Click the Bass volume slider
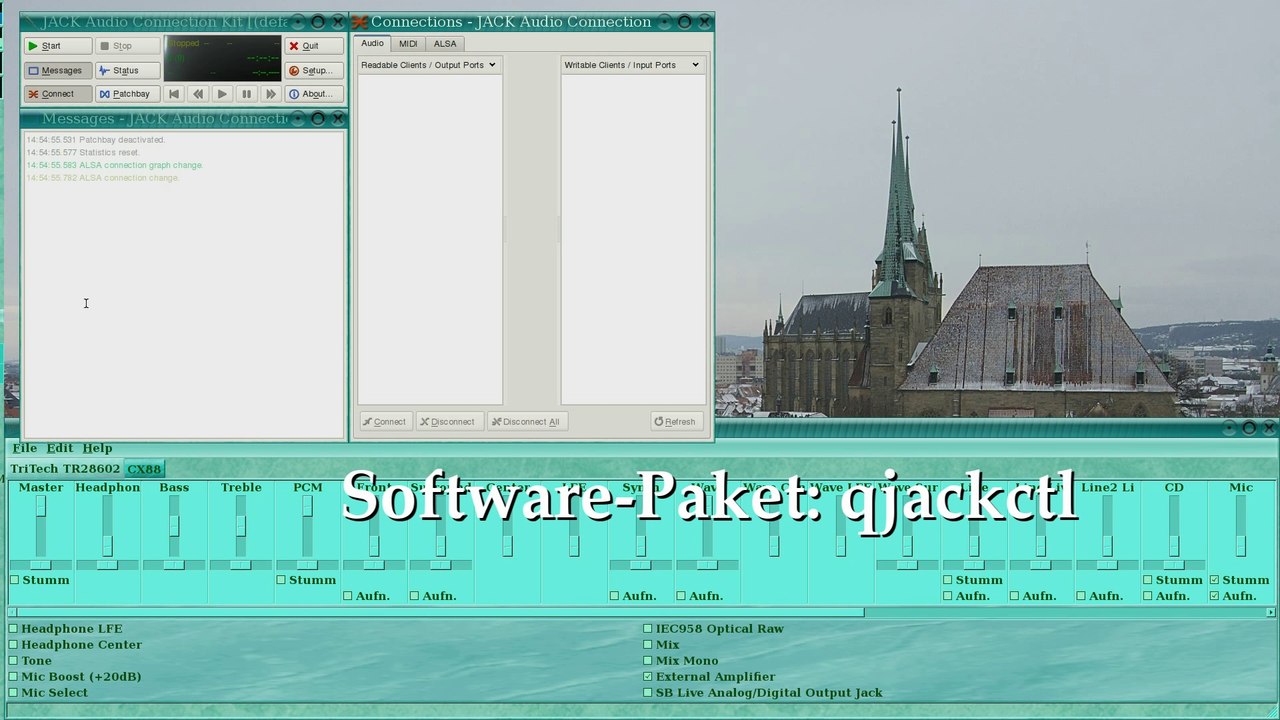1280x720 pixels. [x=174, y=526]
